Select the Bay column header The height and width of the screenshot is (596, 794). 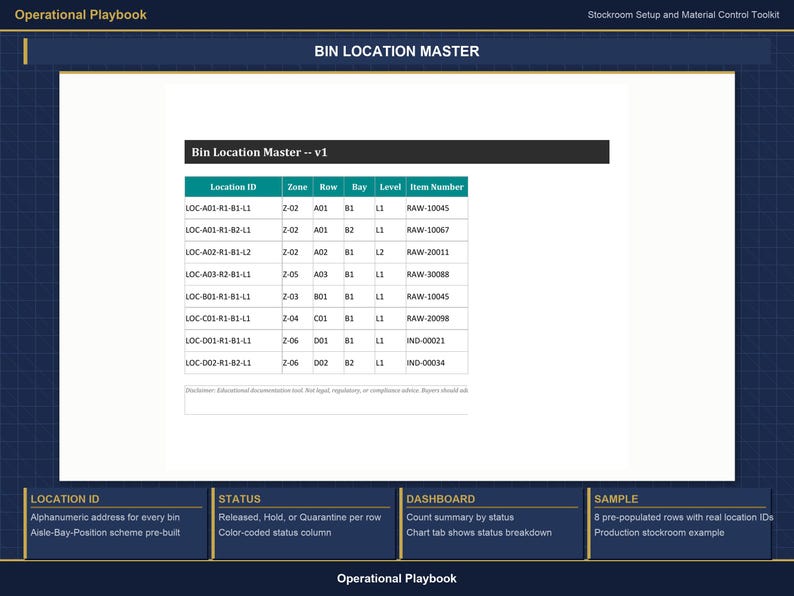[x=359, y=187]
